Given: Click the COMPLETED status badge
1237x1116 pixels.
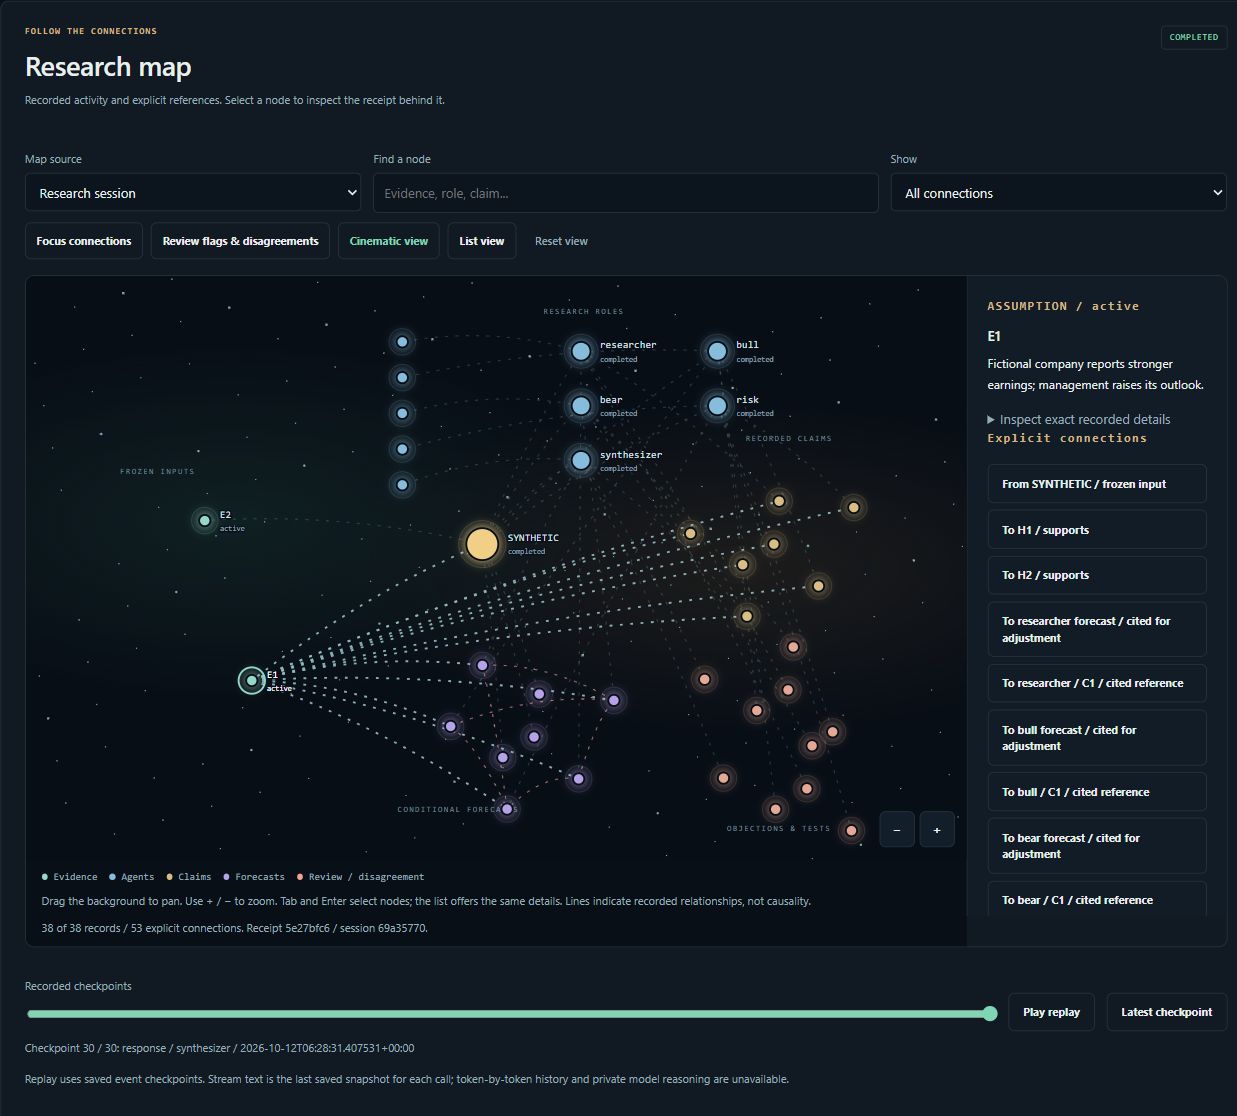Looking at the screenshot, I should coord(1194,37).
